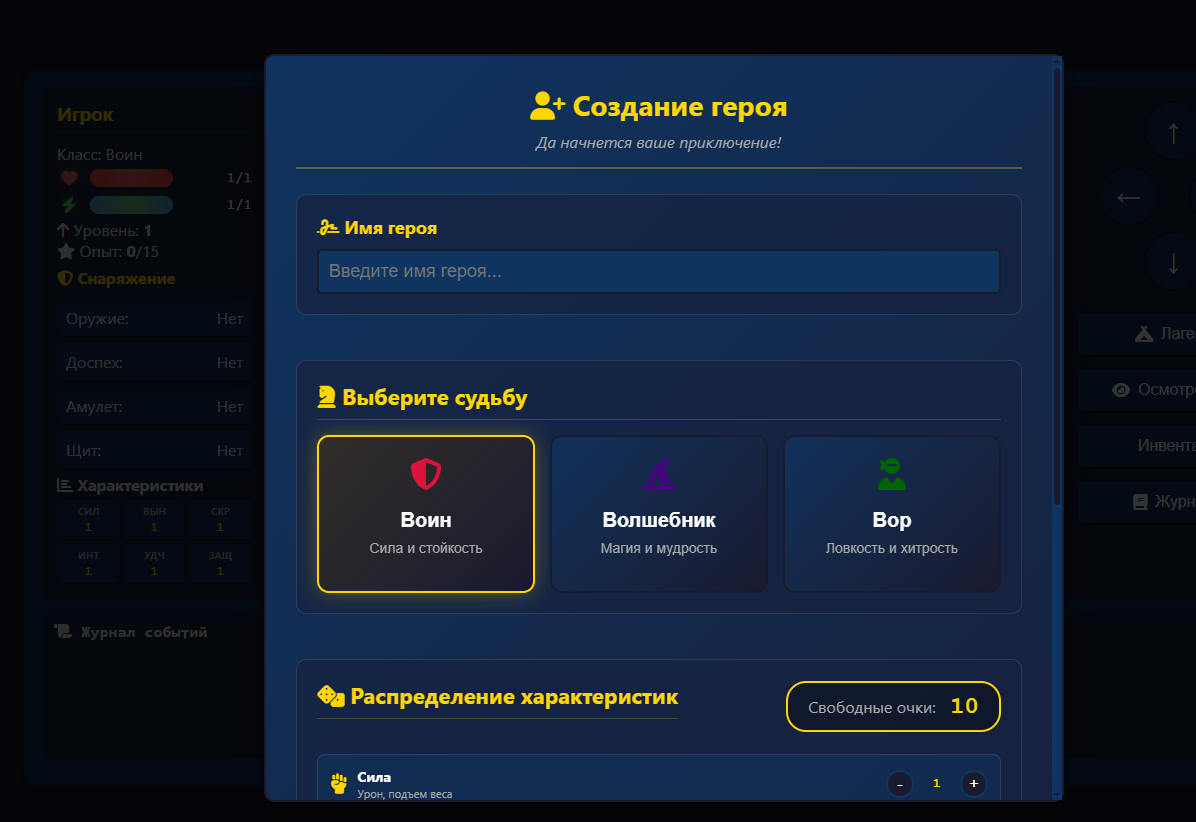Click the hero name input field
Viewport: 1196px width, 822px height.
pyautogui.click(x=659, y=271)
